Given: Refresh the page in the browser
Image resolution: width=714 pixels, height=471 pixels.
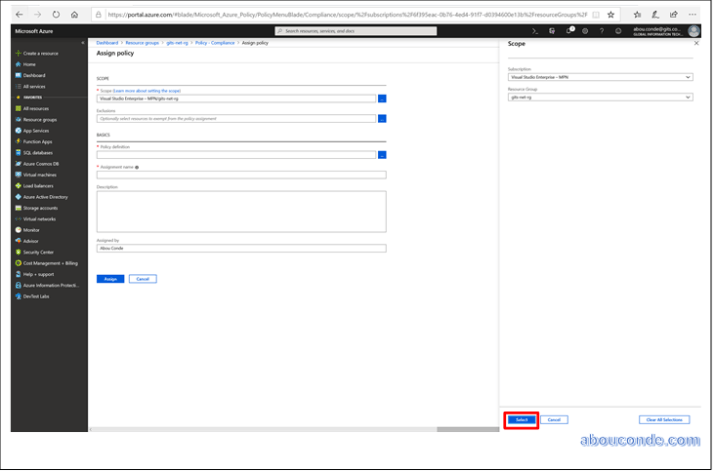Looking at the screenshot, I should pos(55,15).
